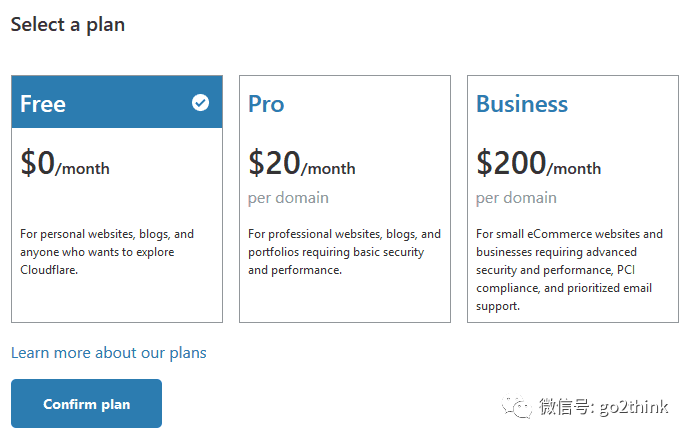Click the Free plan description text
This screenshot has width=689, height=438.
(x=107, y=252)
